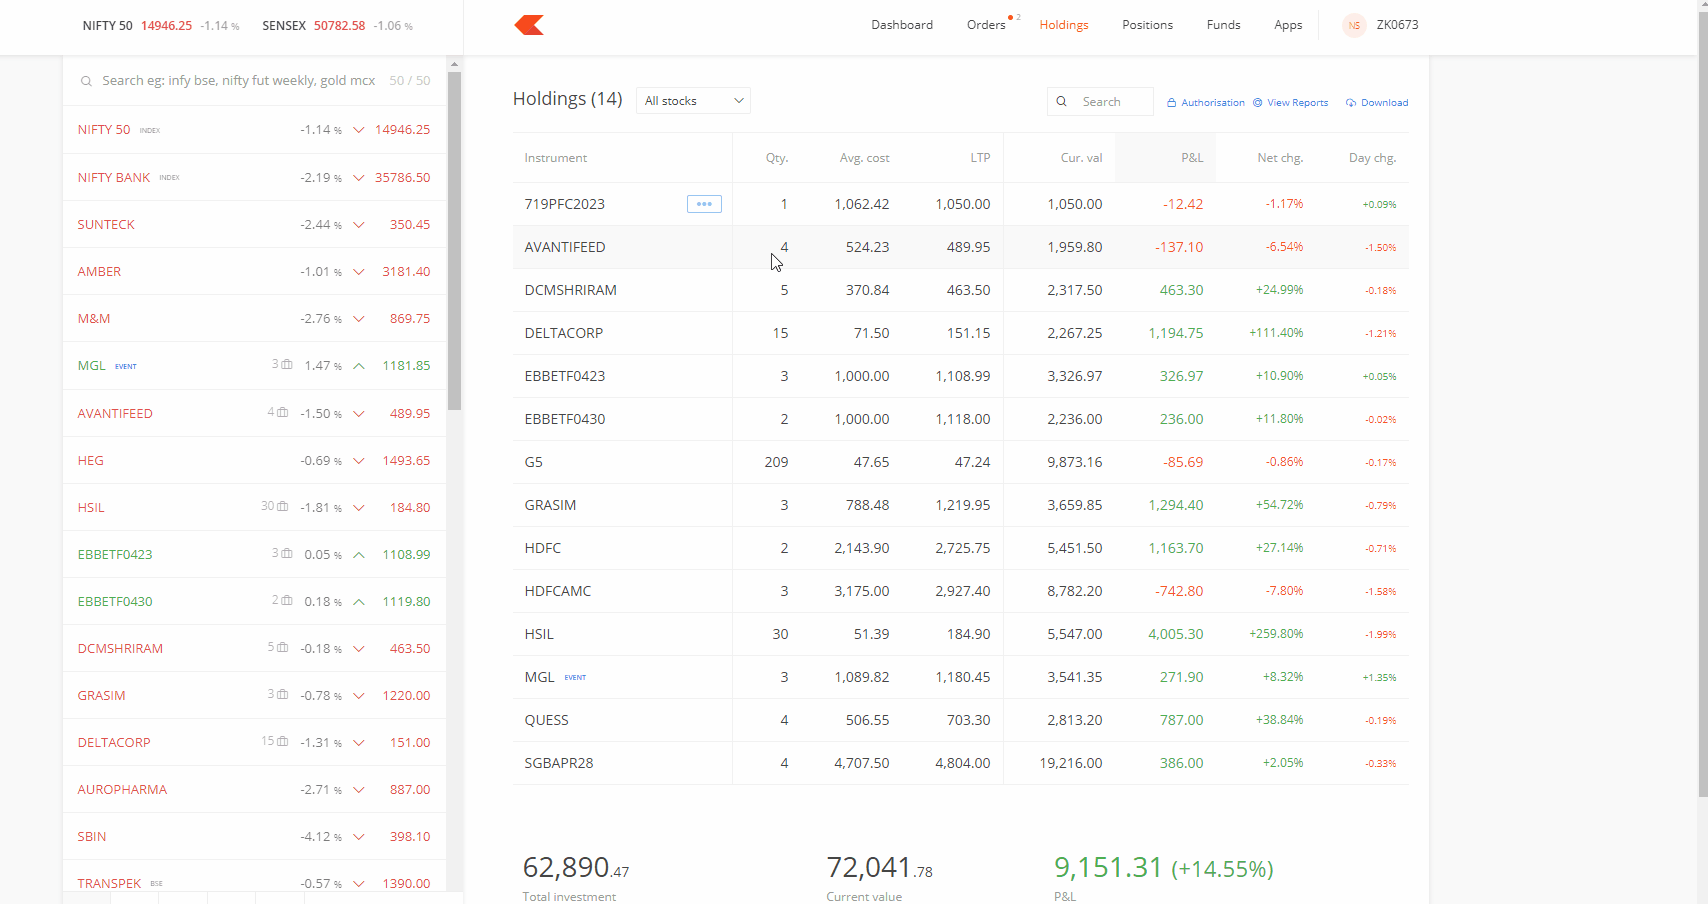1708x904 pixels.
Task: Click the watchlist vertical scrollbar thumb
Action: tap(454, 241)
